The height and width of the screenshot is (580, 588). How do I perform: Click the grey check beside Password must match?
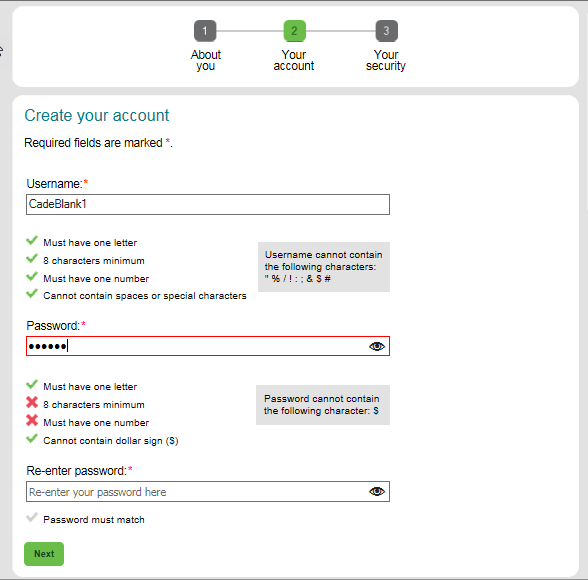point(32,517)
